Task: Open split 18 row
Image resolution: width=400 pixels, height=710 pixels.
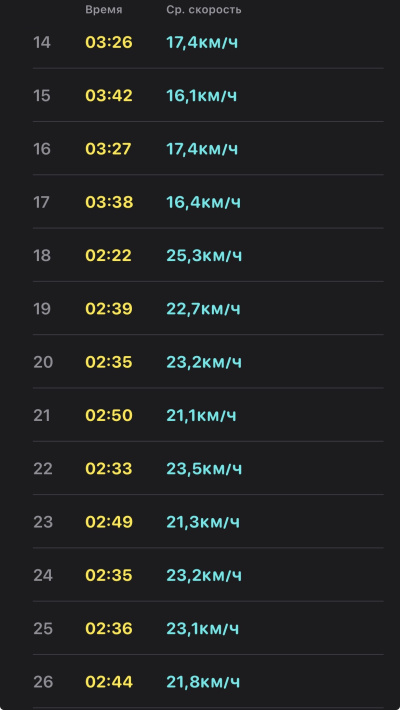Action: pos(208,255)
